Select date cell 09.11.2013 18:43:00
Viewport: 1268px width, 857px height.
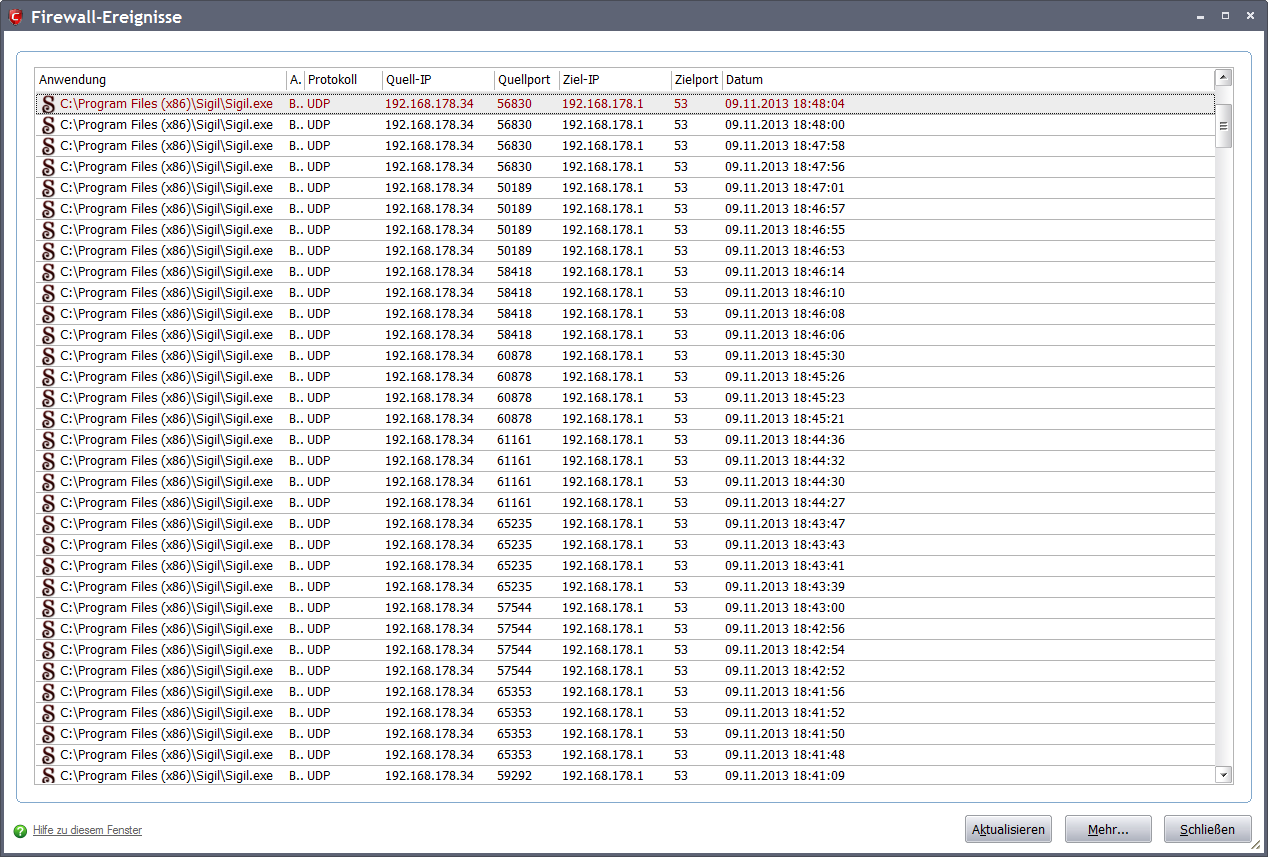point(785,608)
